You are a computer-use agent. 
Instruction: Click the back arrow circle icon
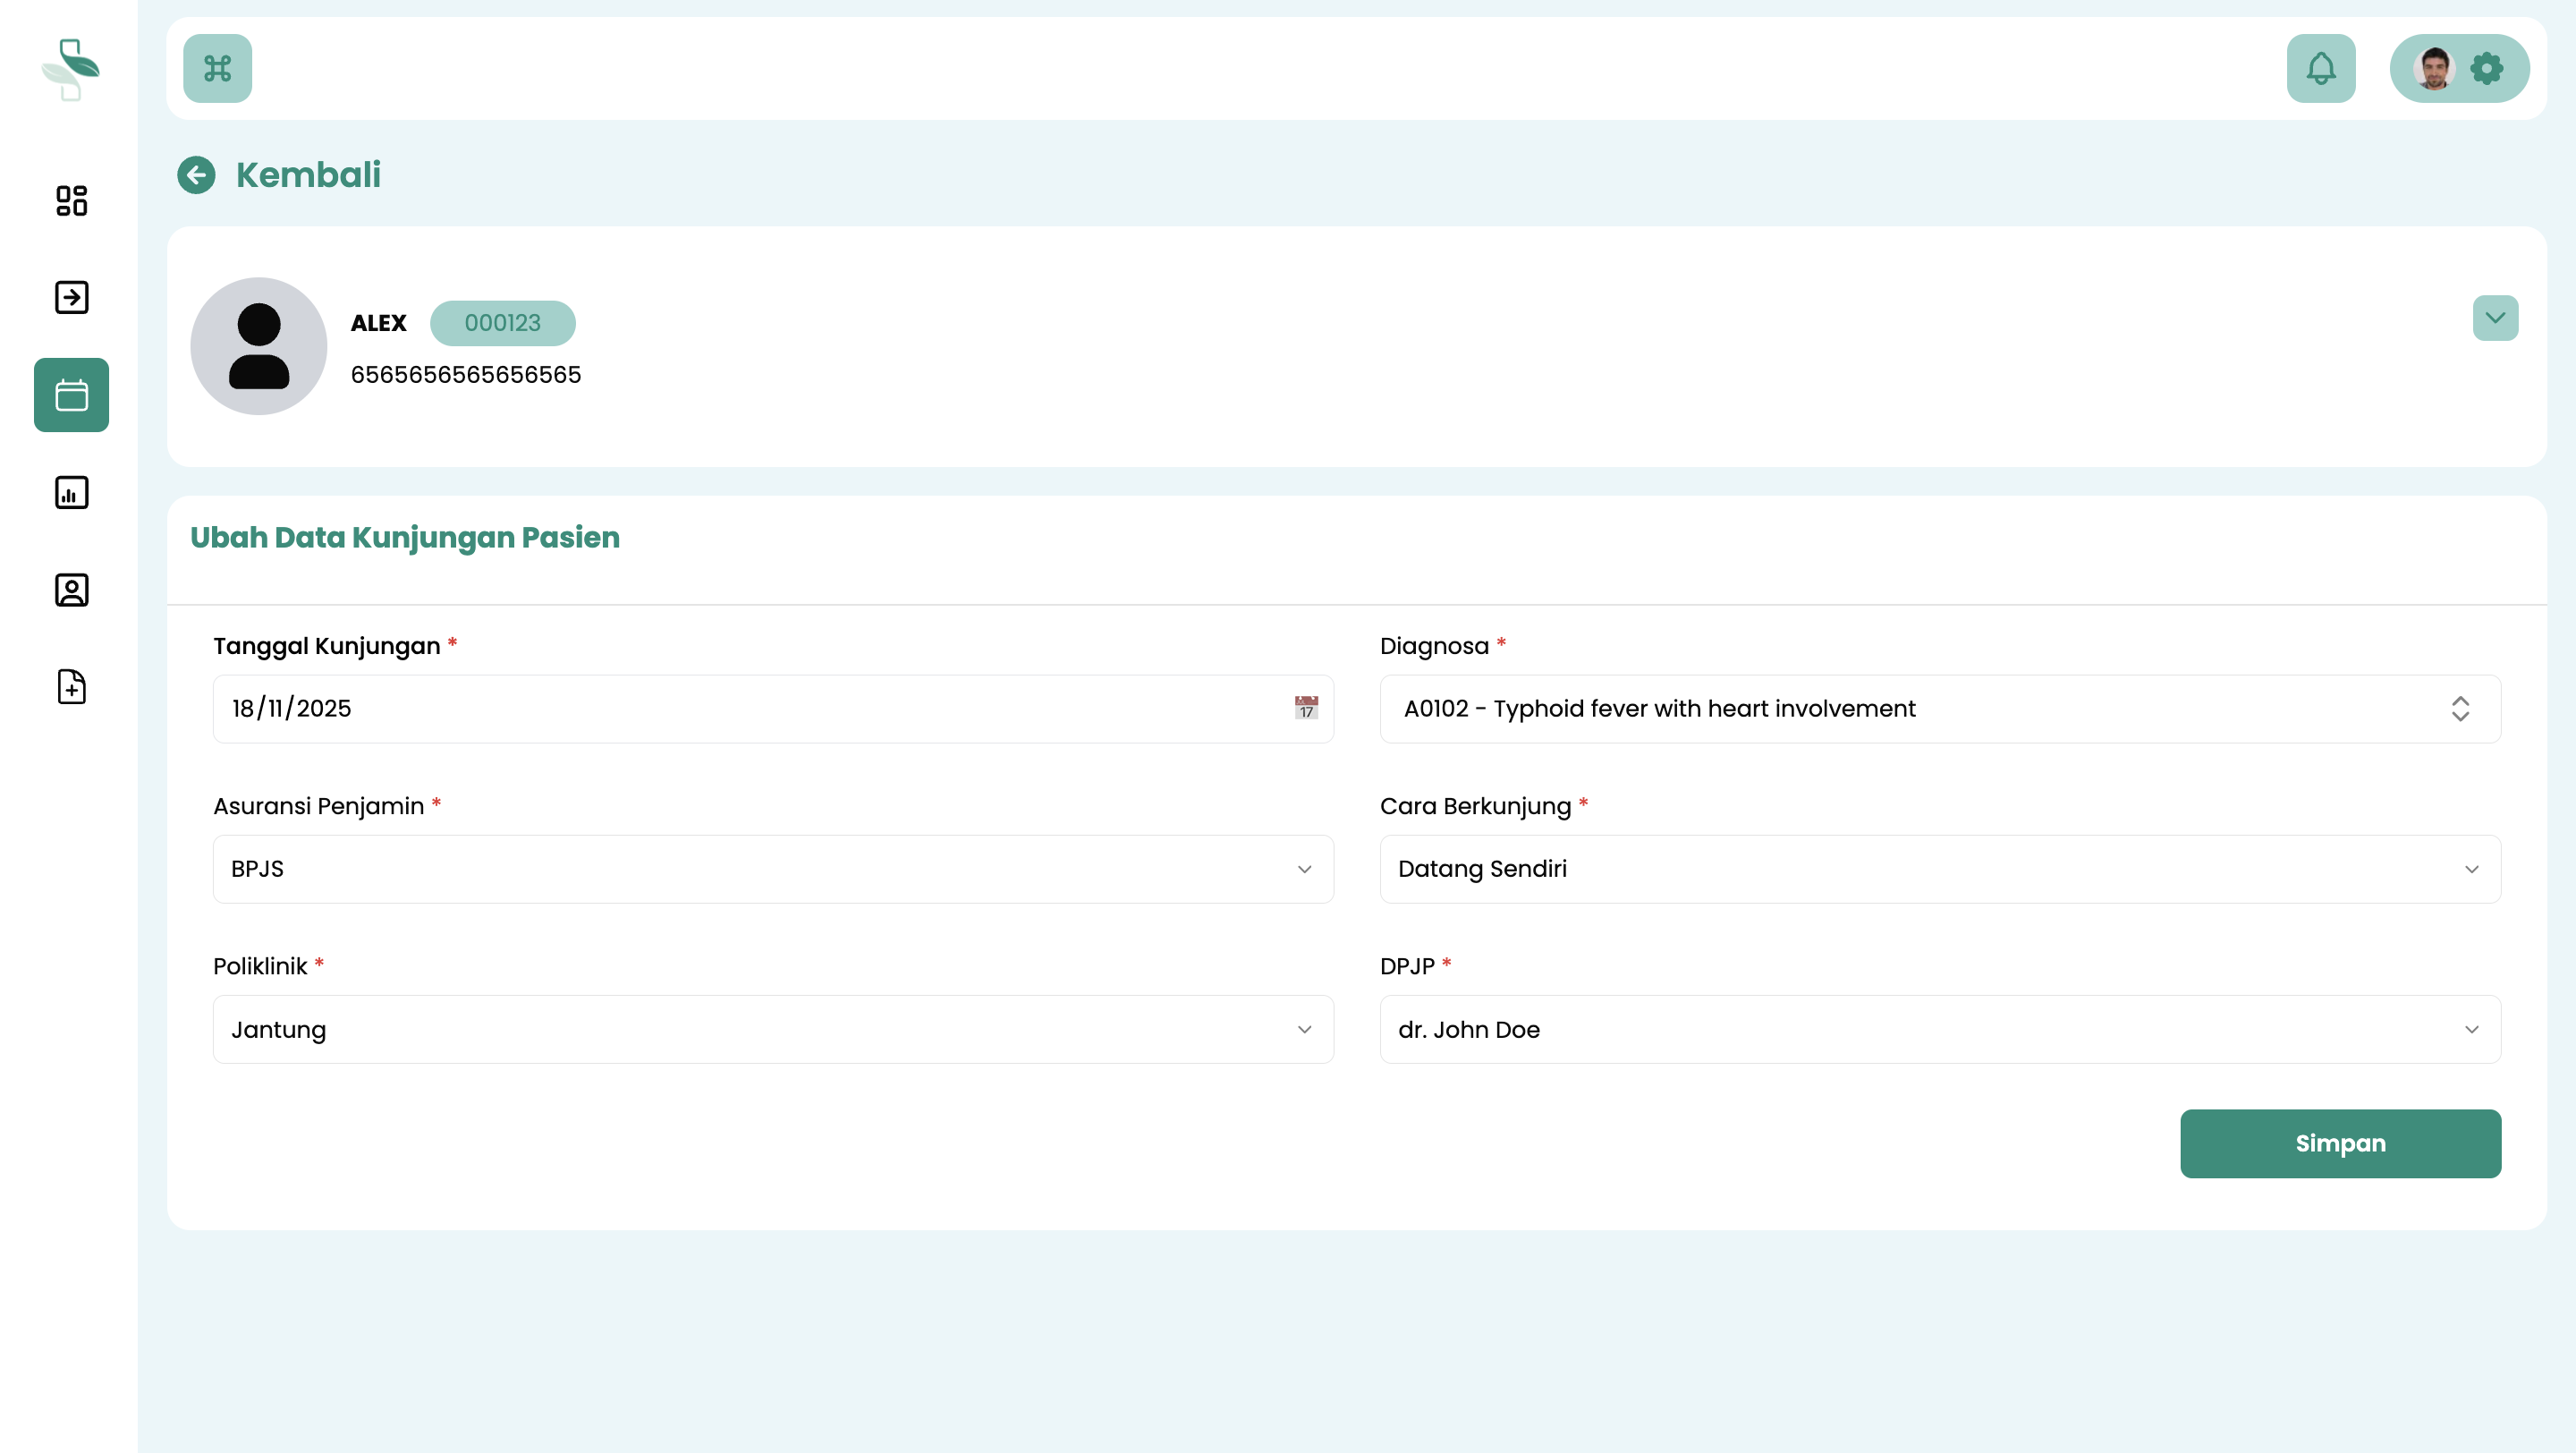[196, 175]
